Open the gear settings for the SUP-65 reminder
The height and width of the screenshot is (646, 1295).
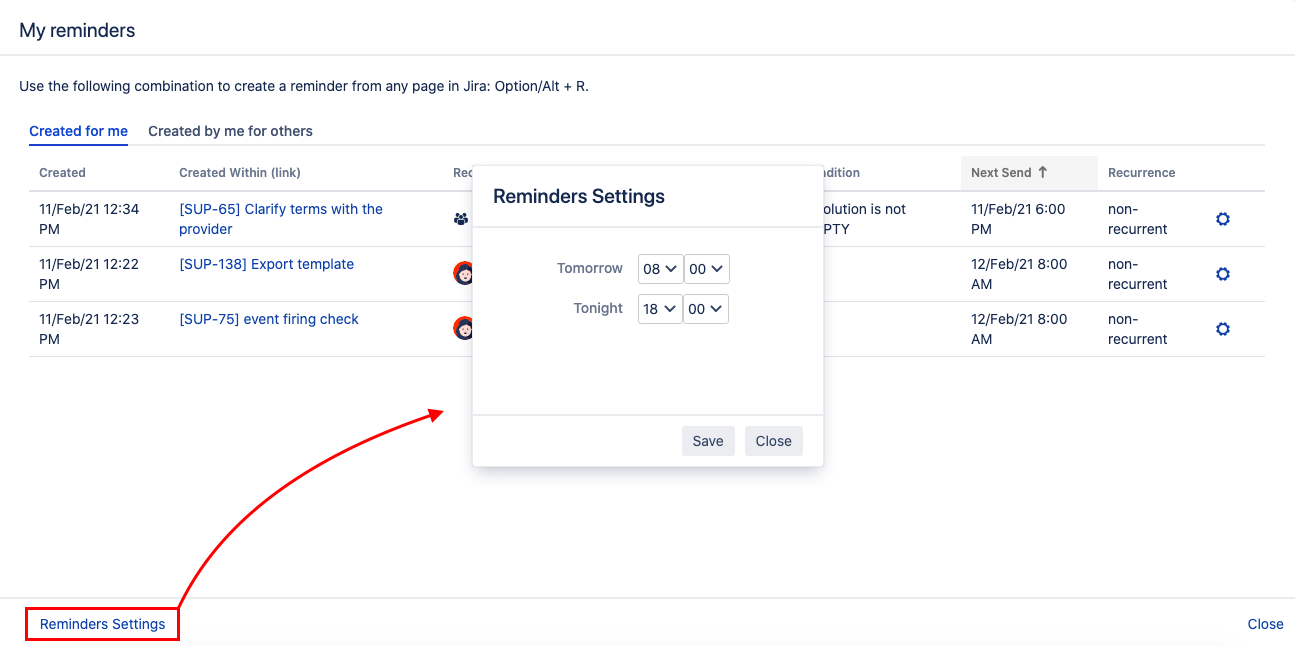1222,219
